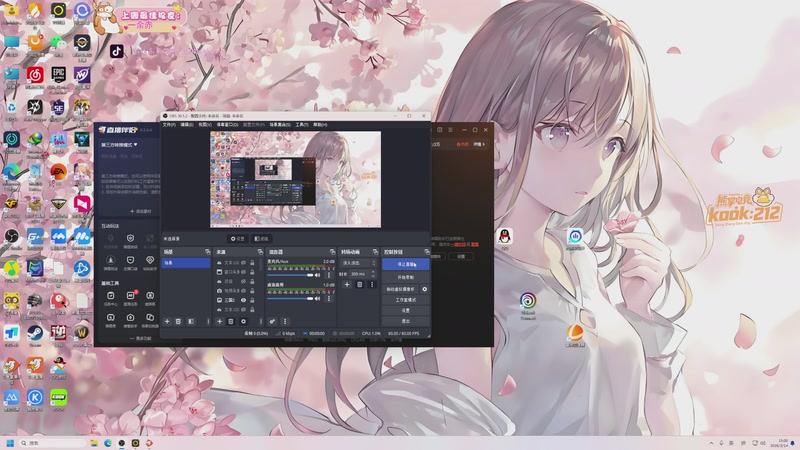Open the transition type dropdown 淡入淡出

[359, 263]
